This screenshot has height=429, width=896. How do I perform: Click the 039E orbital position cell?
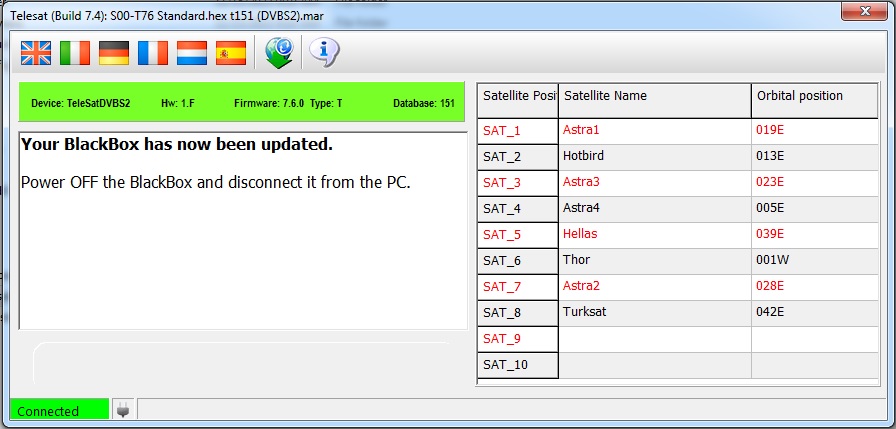(x=815, y=235)
